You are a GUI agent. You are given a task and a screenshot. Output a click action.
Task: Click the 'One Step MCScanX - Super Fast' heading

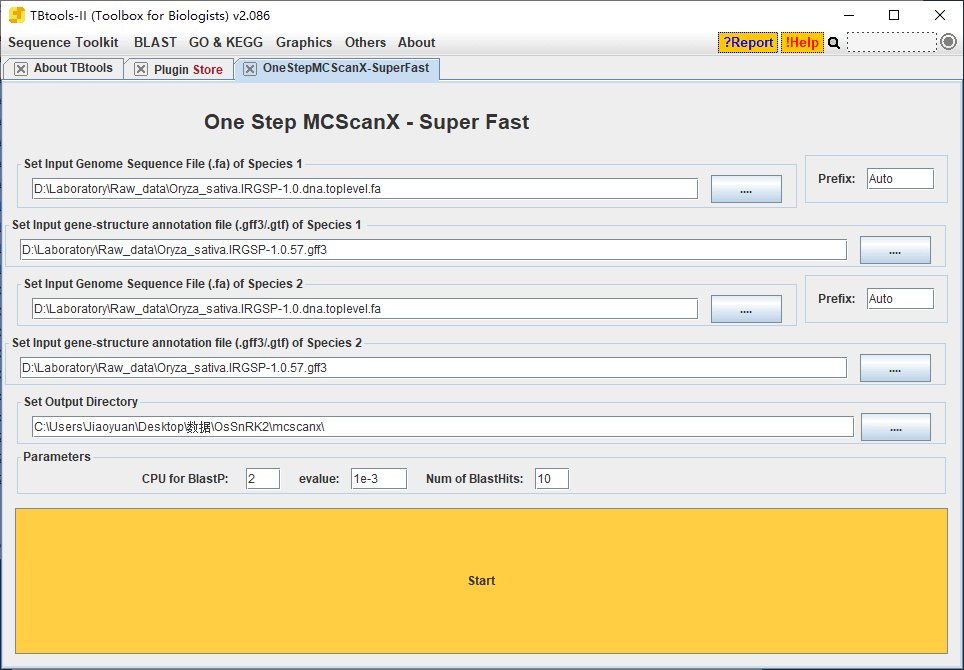point(366,122)
